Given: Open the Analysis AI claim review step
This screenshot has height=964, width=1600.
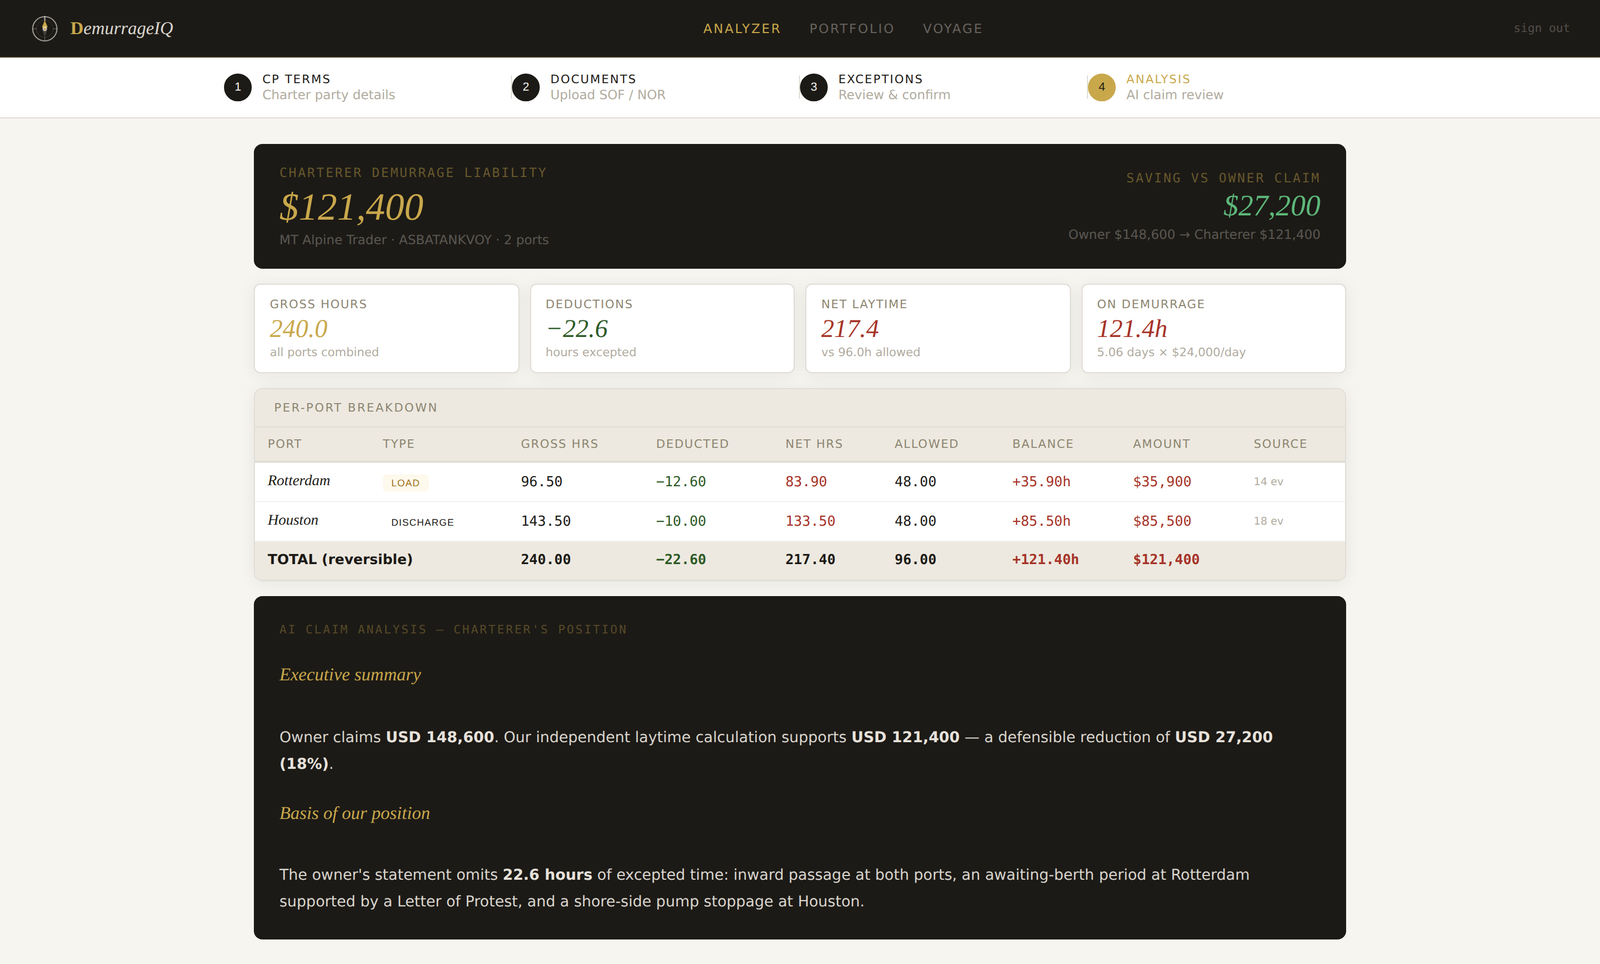Looking at the screenshot, I should pos(1175,87).
